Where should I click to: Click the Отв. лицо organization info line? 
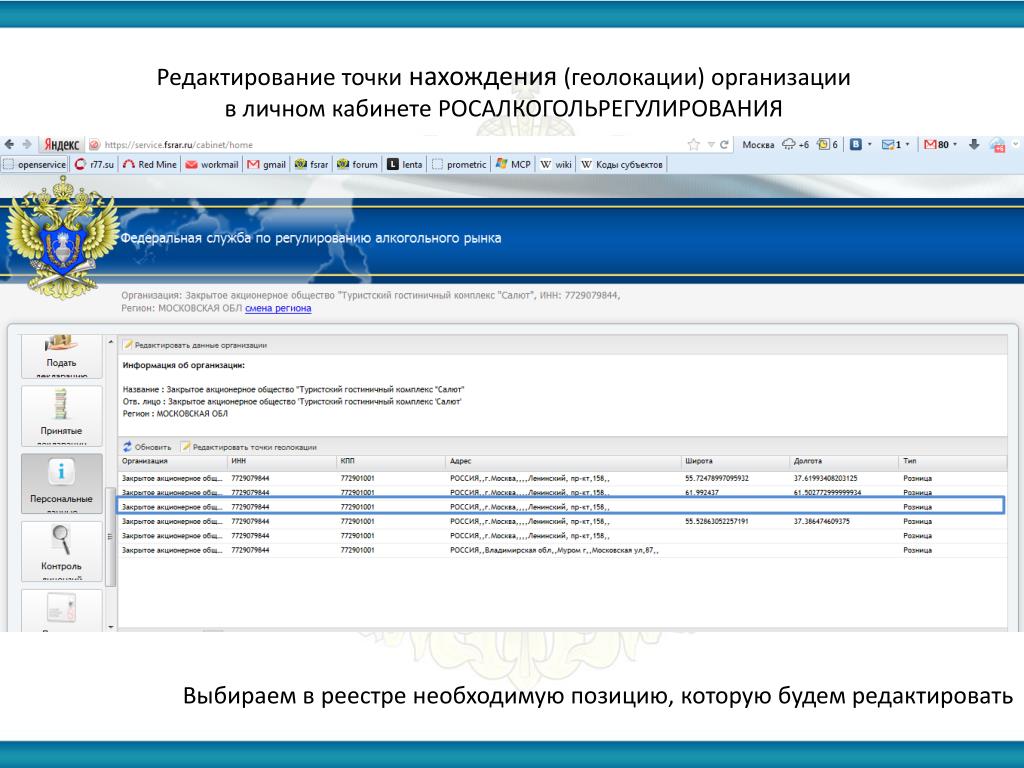point(292,402)
